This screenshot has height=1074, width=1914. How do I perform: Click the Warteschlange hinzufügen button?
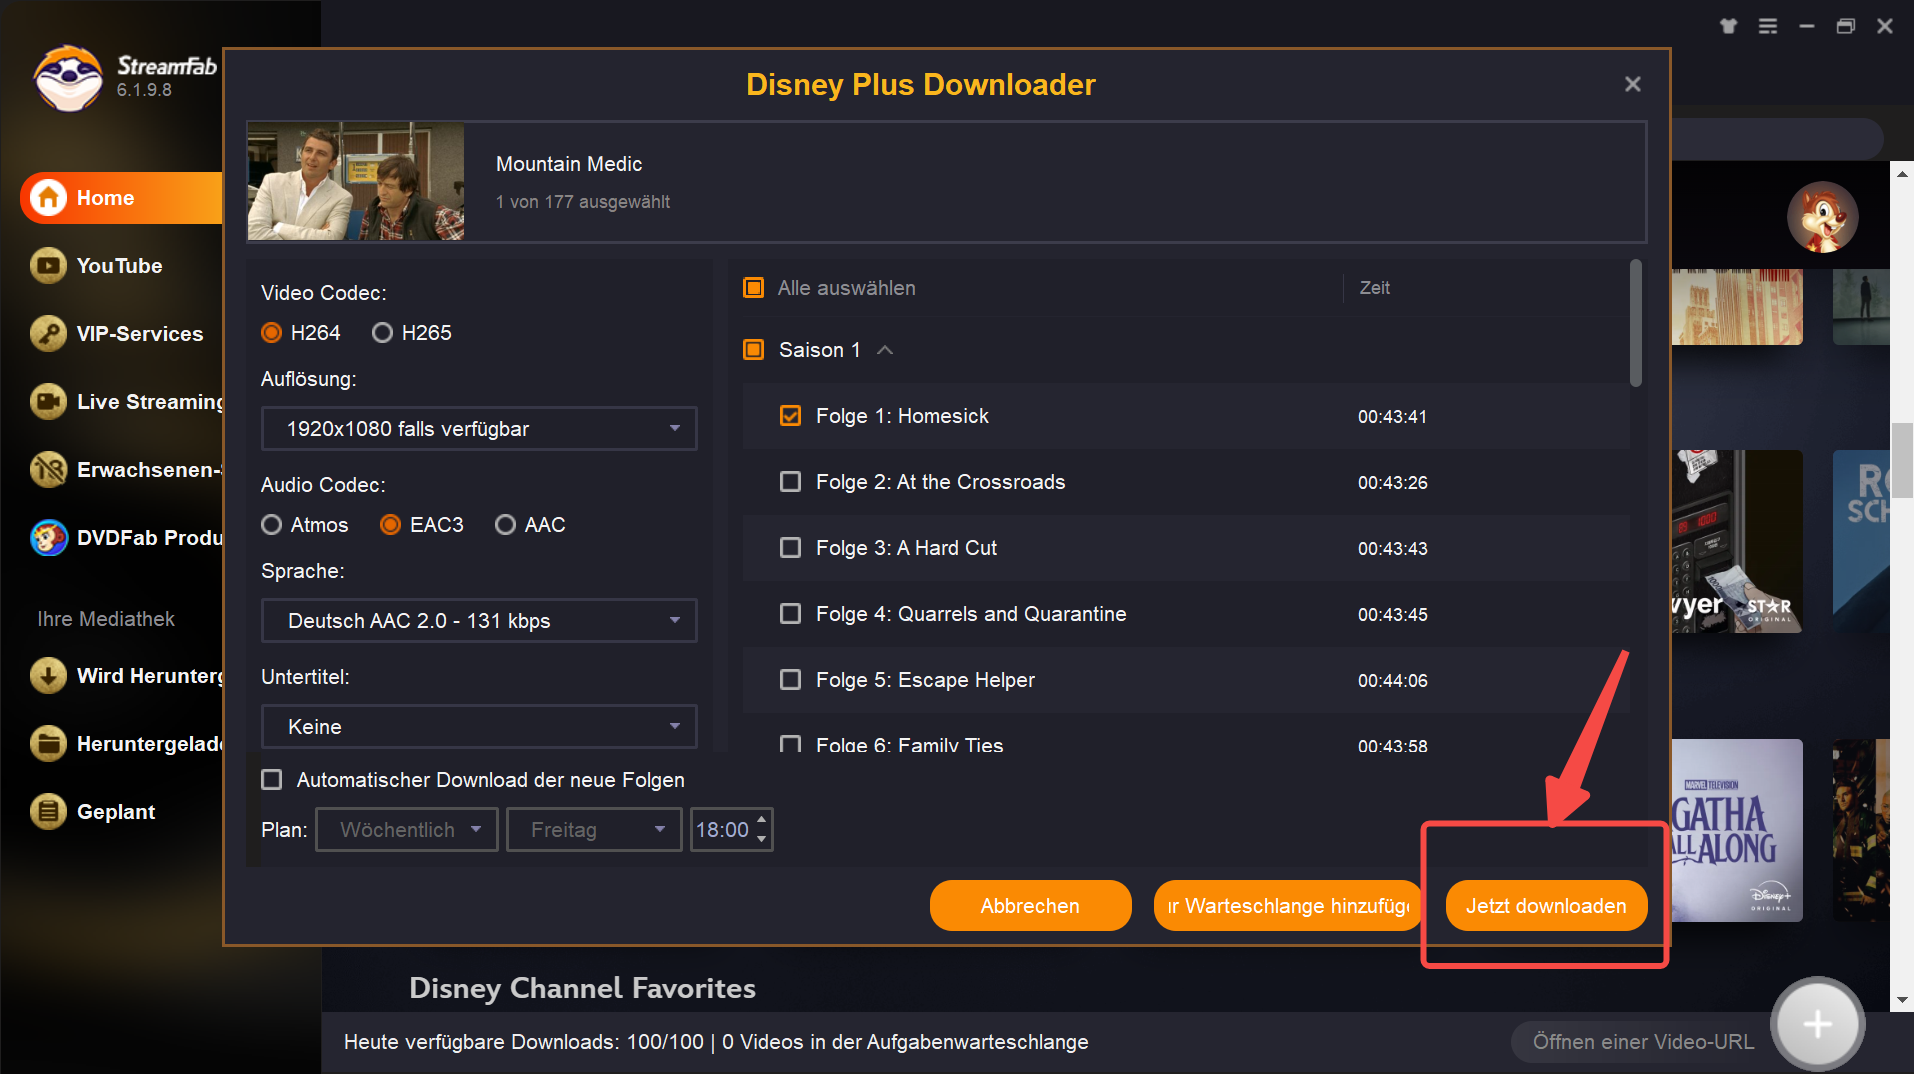pos(1287,906)
